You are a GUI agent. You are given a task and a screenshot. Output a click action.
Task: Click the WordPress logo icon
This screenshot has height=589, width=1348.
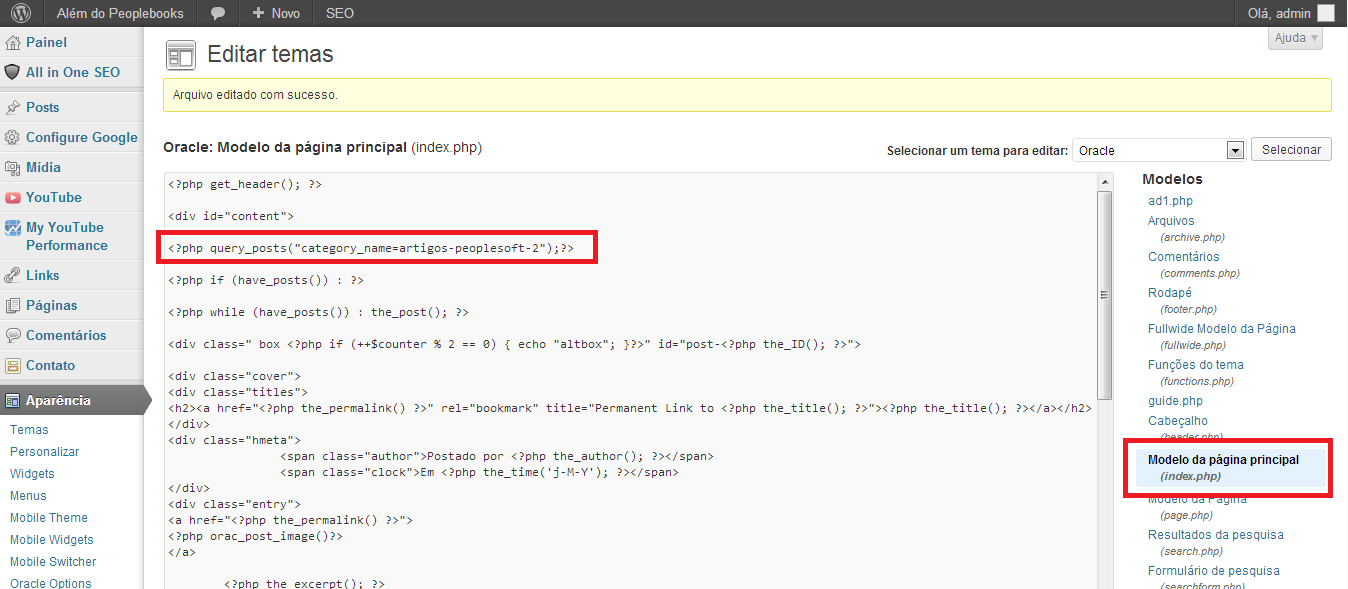pyautogui.click(x=21, y=13)
